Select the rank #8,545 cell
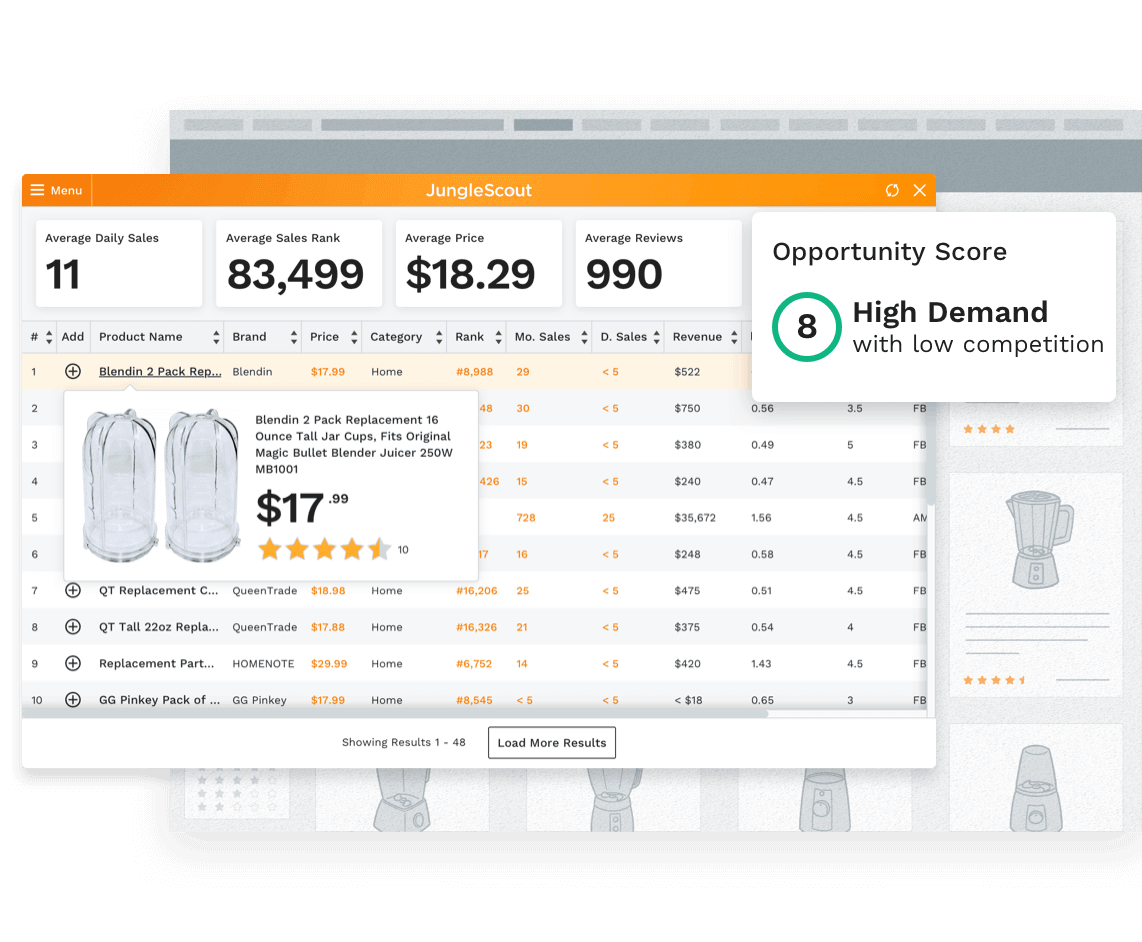The width and height of the screenshot is (1142, 942). pyautogui.click(x=474, y=700)
